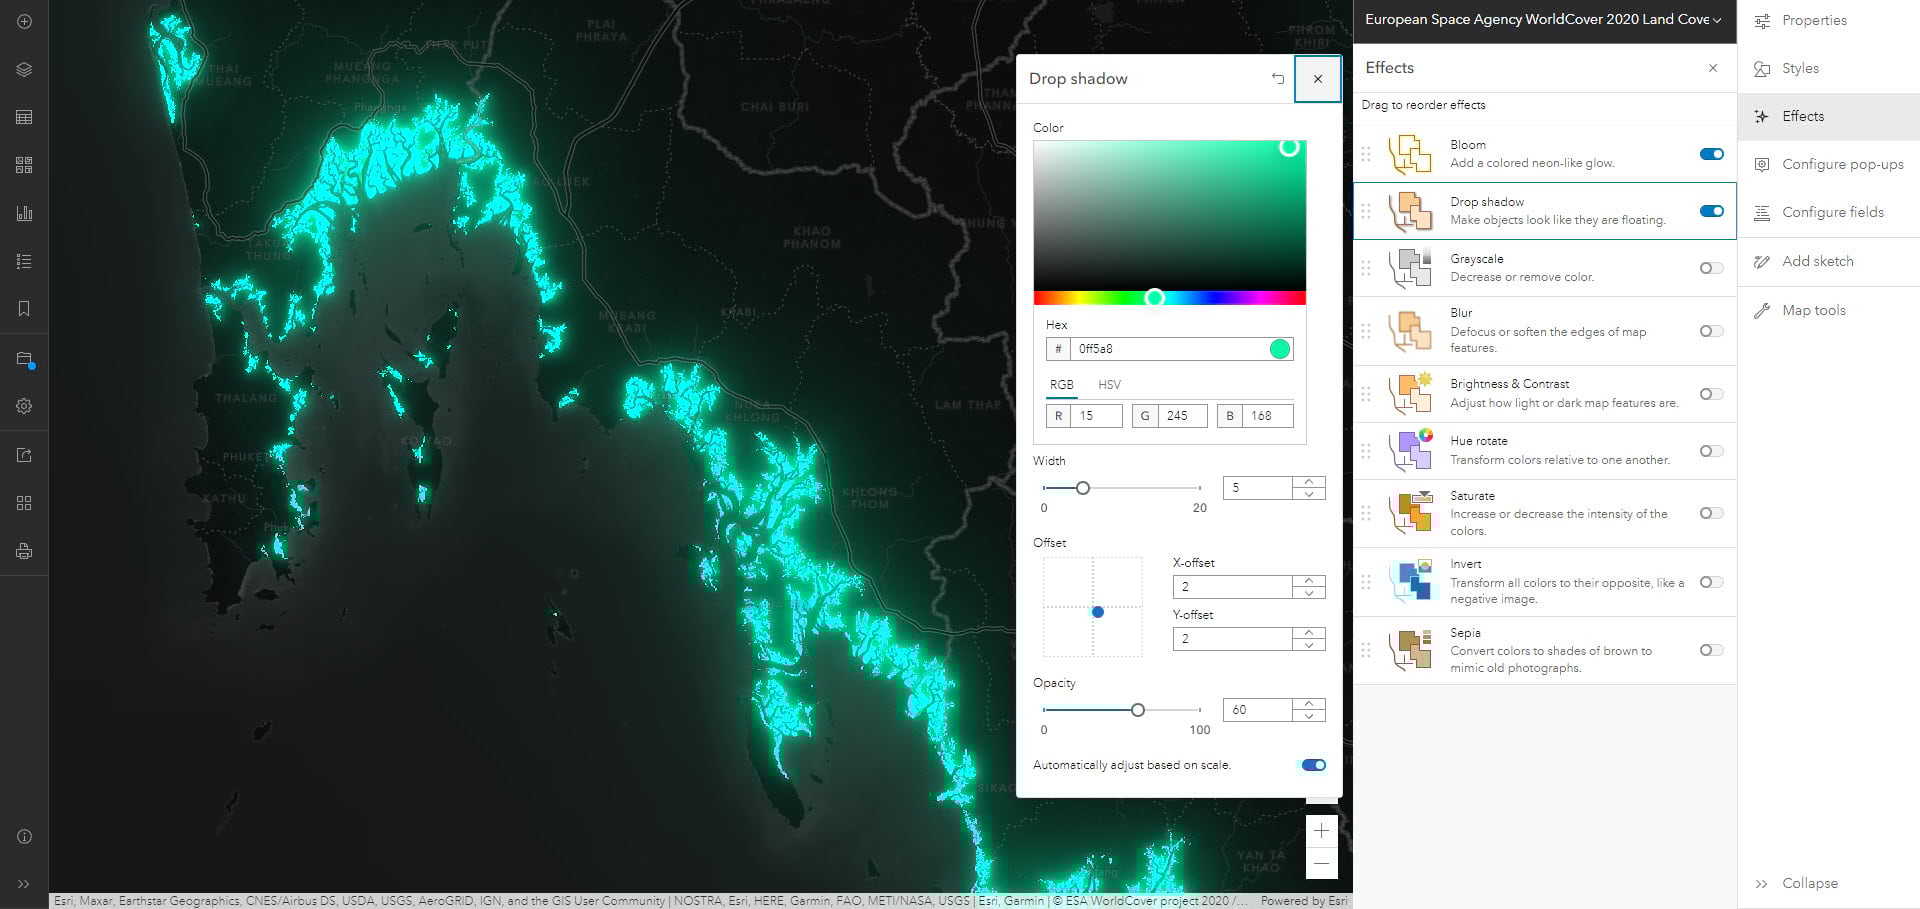Open the Tables pane from left toolbar

pos(24,117)
